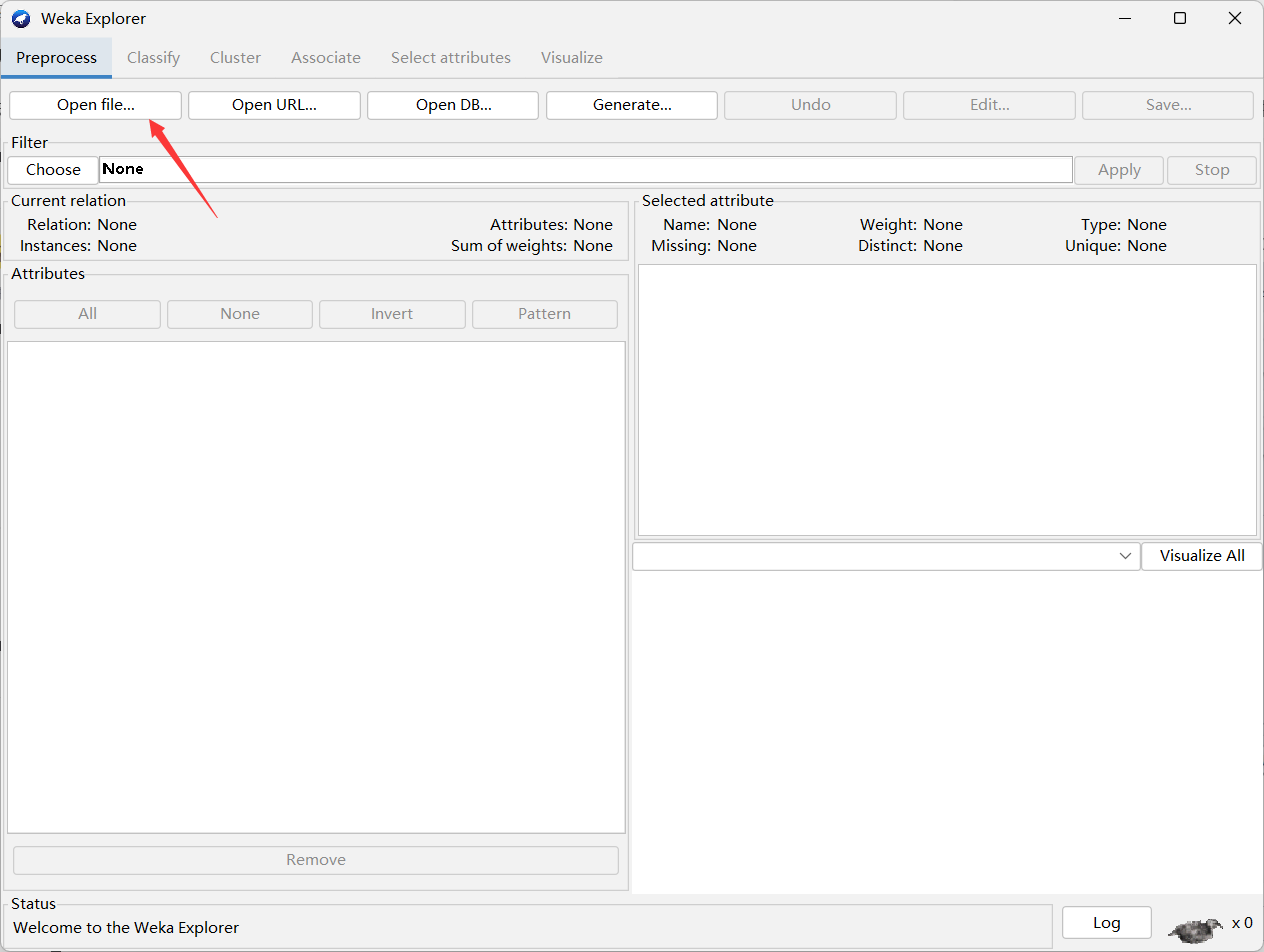Open the Preprocess tab

[x=56, y=58]
